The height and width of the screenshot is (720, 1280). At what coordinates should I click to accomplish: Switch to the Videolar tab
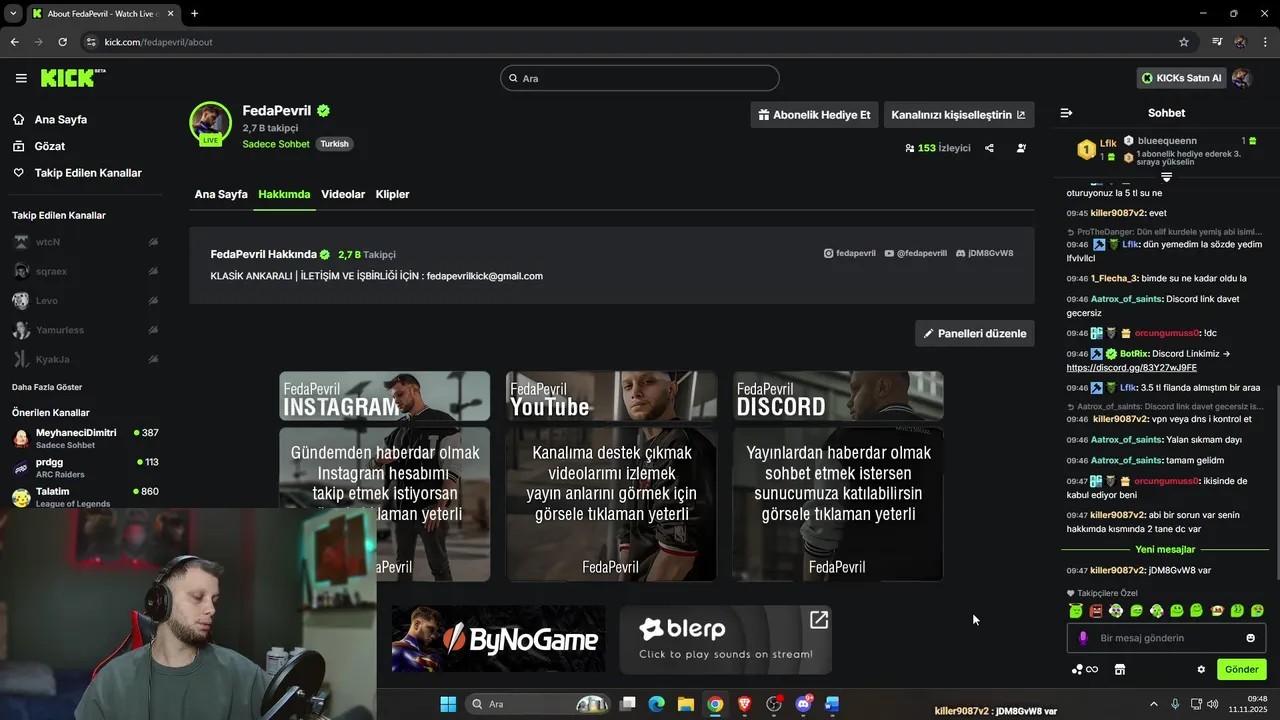tap(343, 194)
